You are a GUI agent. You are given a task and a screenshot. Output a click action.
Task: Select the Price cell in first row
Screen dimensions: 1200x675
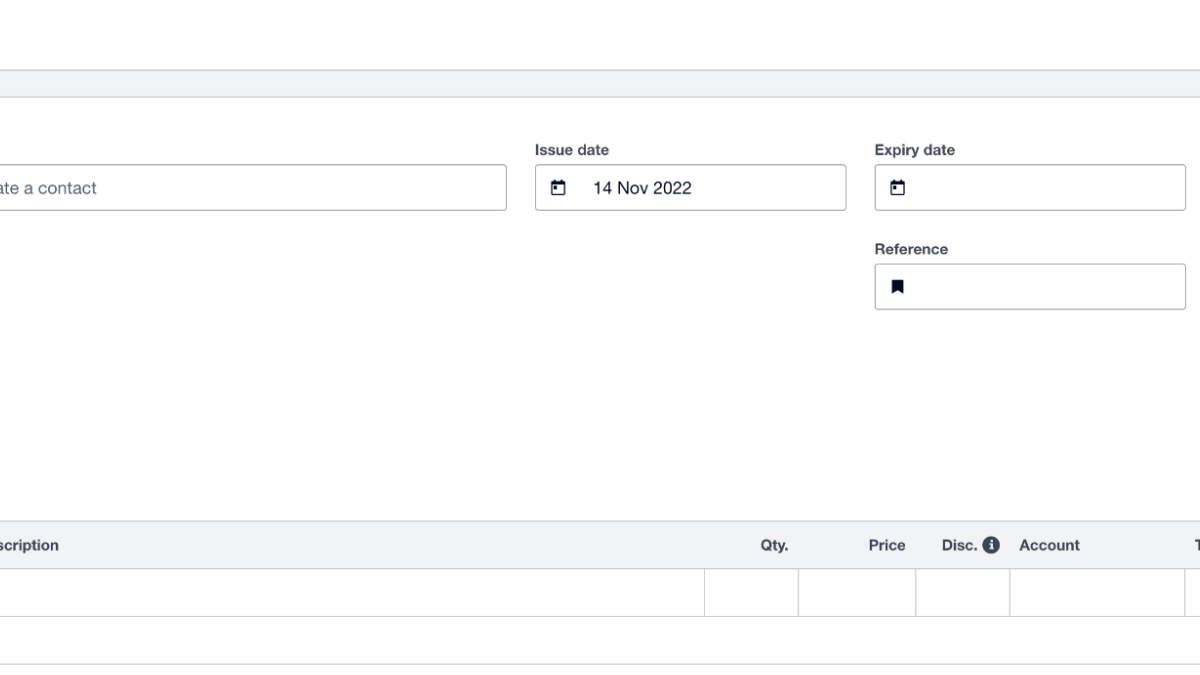(857, 593)
